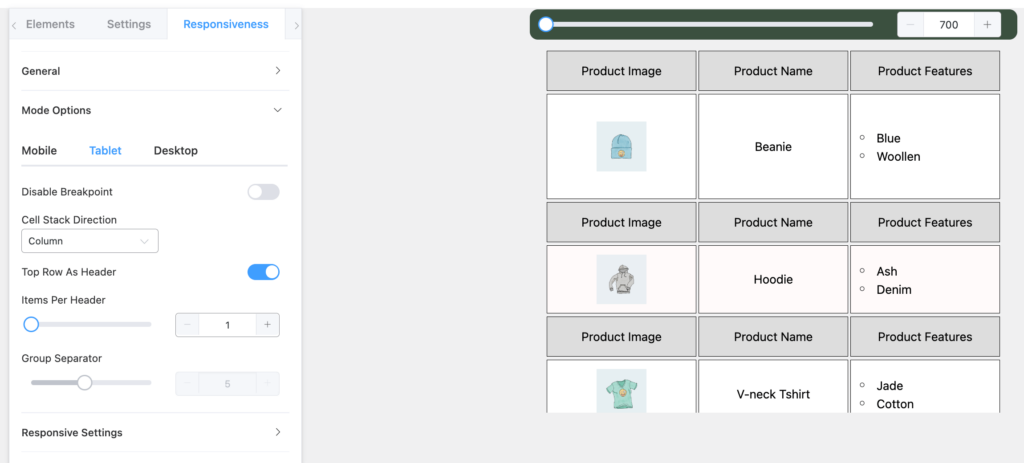Click the Blue feature list item
The width and height of the screenshot is (1024, 463).
coord(888,138)
